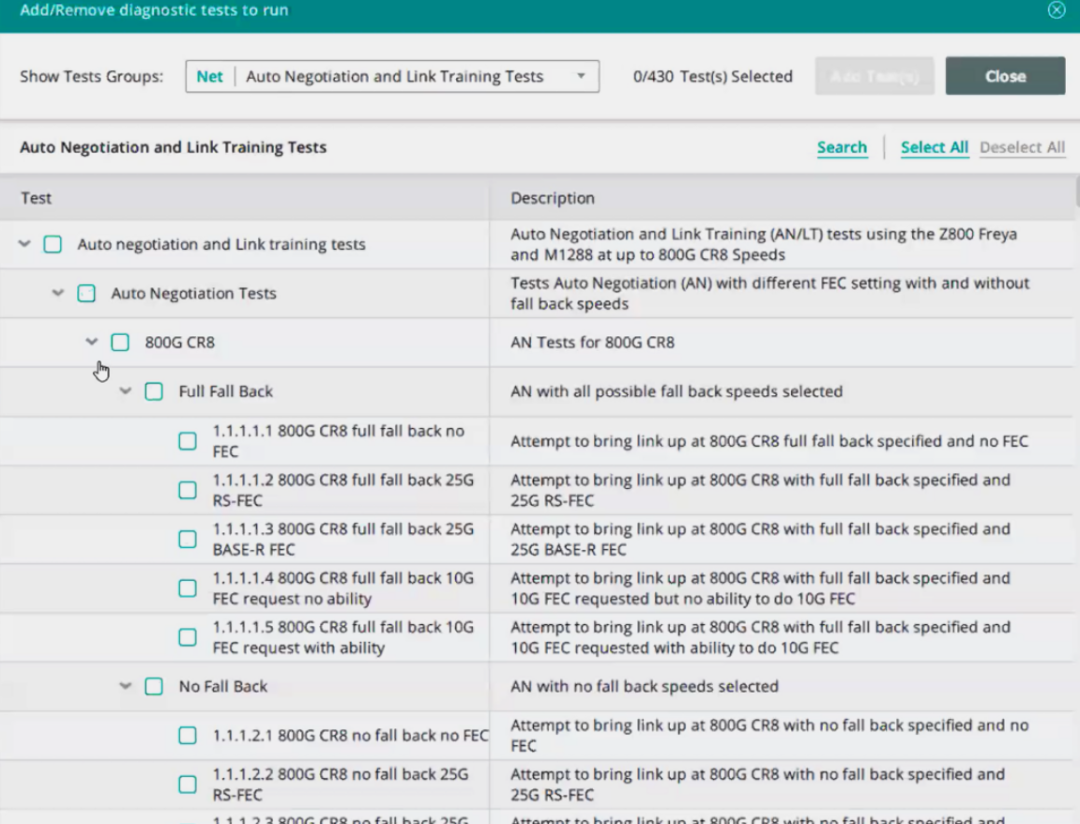
Task: Enable test 1.1.1.1.1 no FEC checkbox
Action: click(188, 441)
